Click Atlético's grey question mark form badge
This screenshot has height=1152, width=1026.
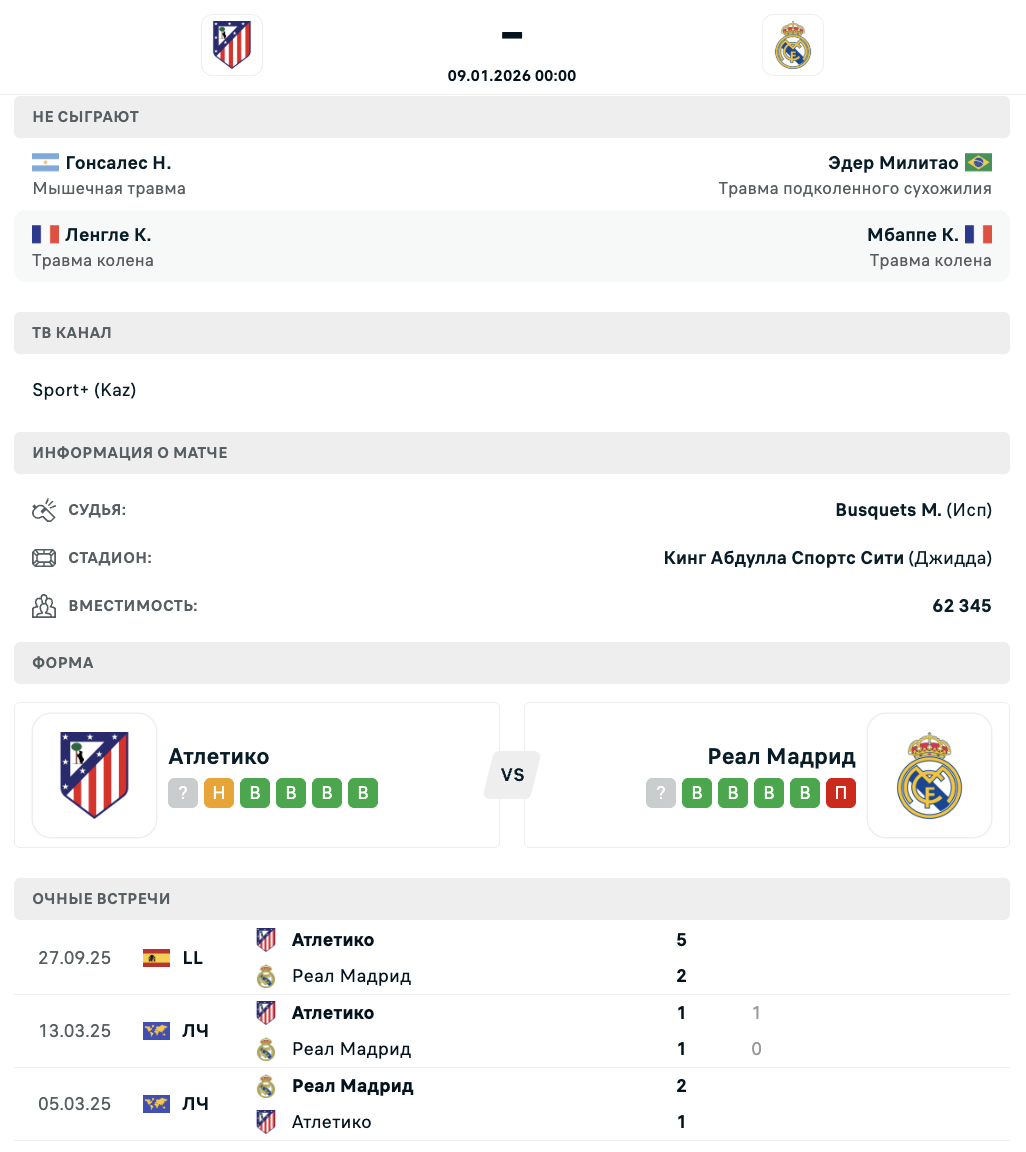tap(183, 794)
